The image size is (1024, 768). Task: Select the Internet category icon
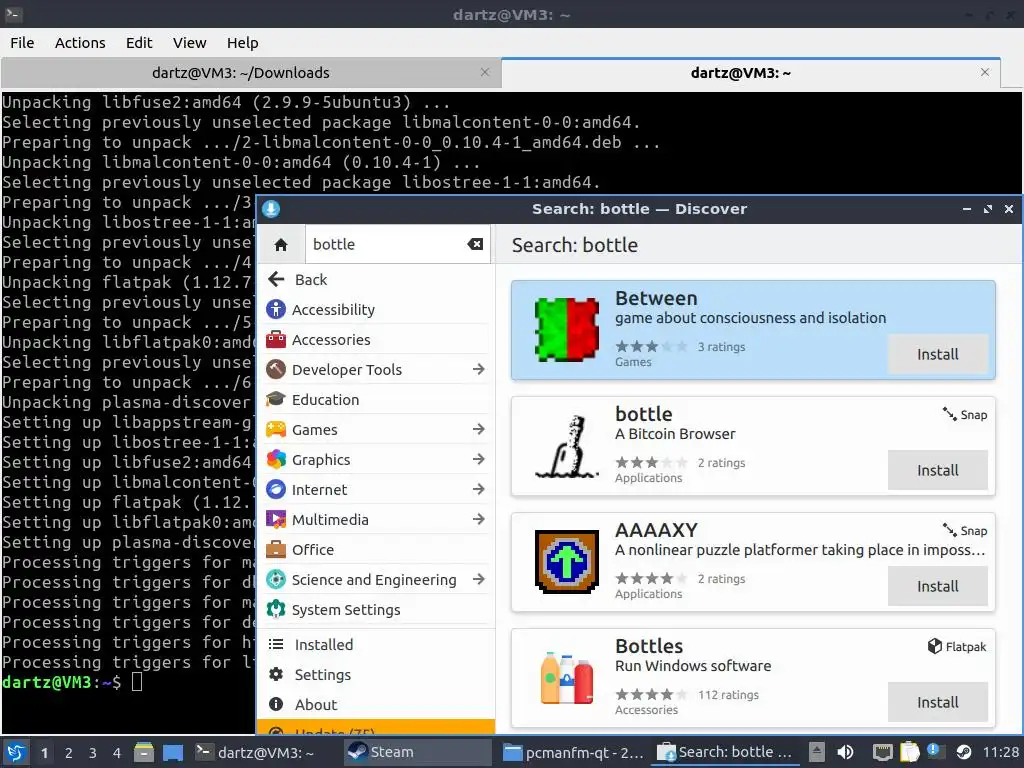pyautogui.click(x=276, y=490)
